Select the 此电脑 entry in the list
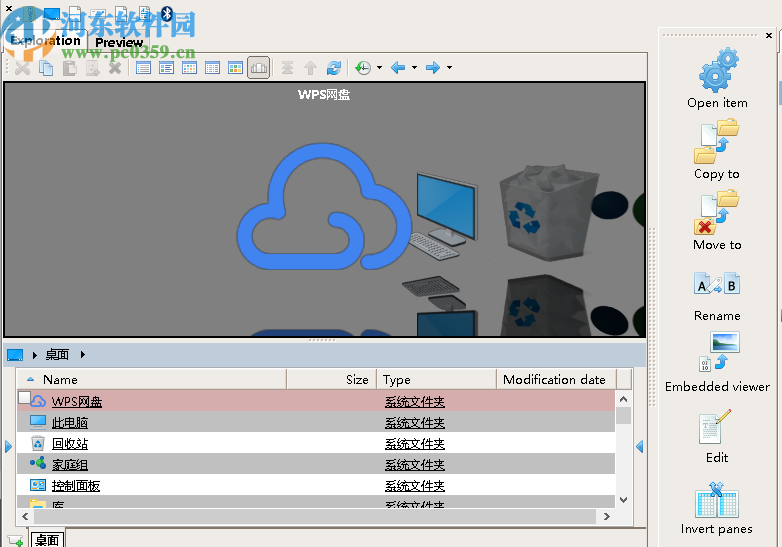Viewport: 782px width, 547px height. pyautogui.click(x=70, y=423)
